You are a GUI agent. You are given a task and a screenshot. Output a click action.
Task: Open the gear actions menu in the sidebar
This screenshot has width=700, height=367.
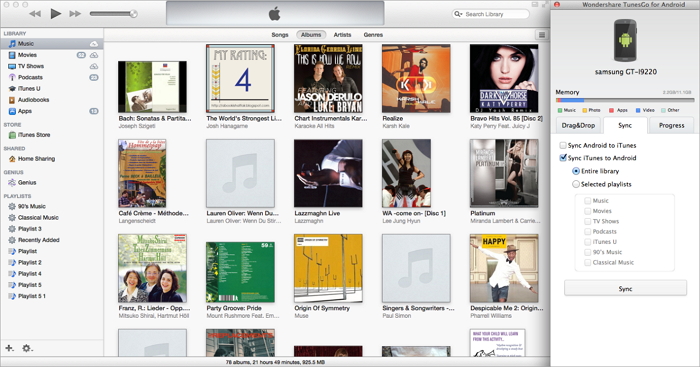[27, 348]
